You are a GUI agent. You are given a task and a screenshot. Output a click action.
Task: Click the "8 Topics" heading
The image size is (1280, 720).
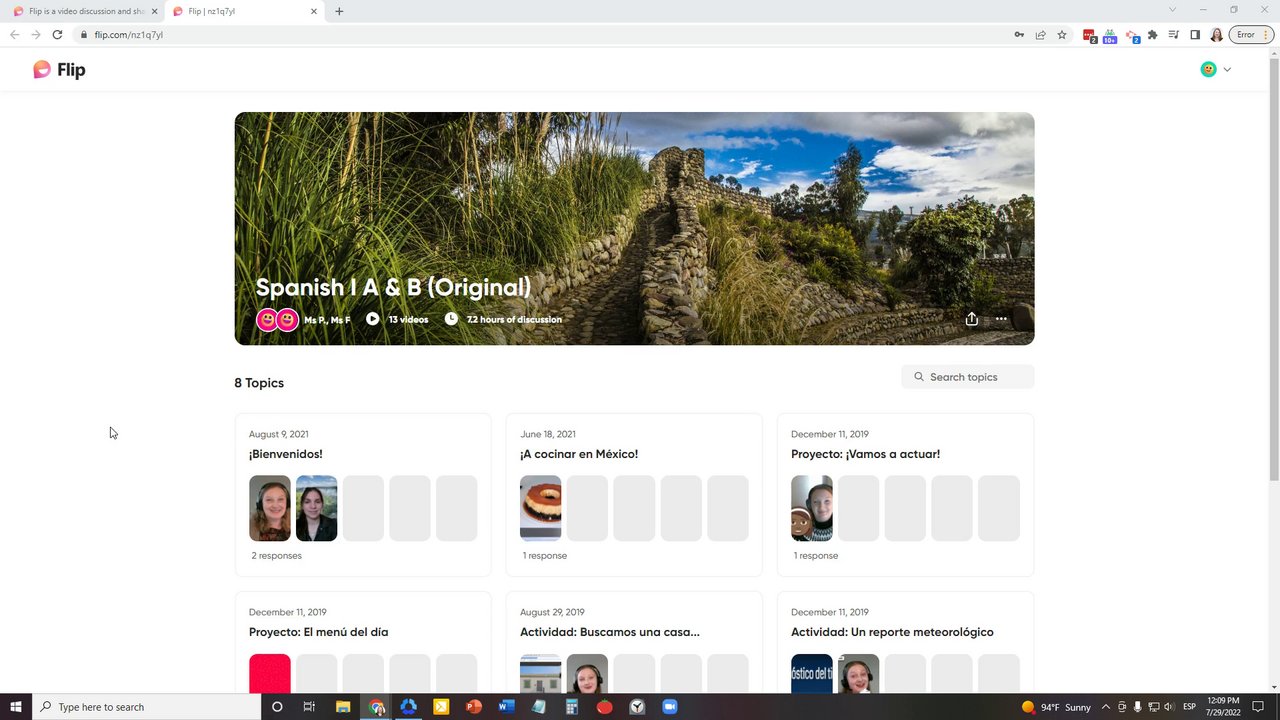[259, 383]
